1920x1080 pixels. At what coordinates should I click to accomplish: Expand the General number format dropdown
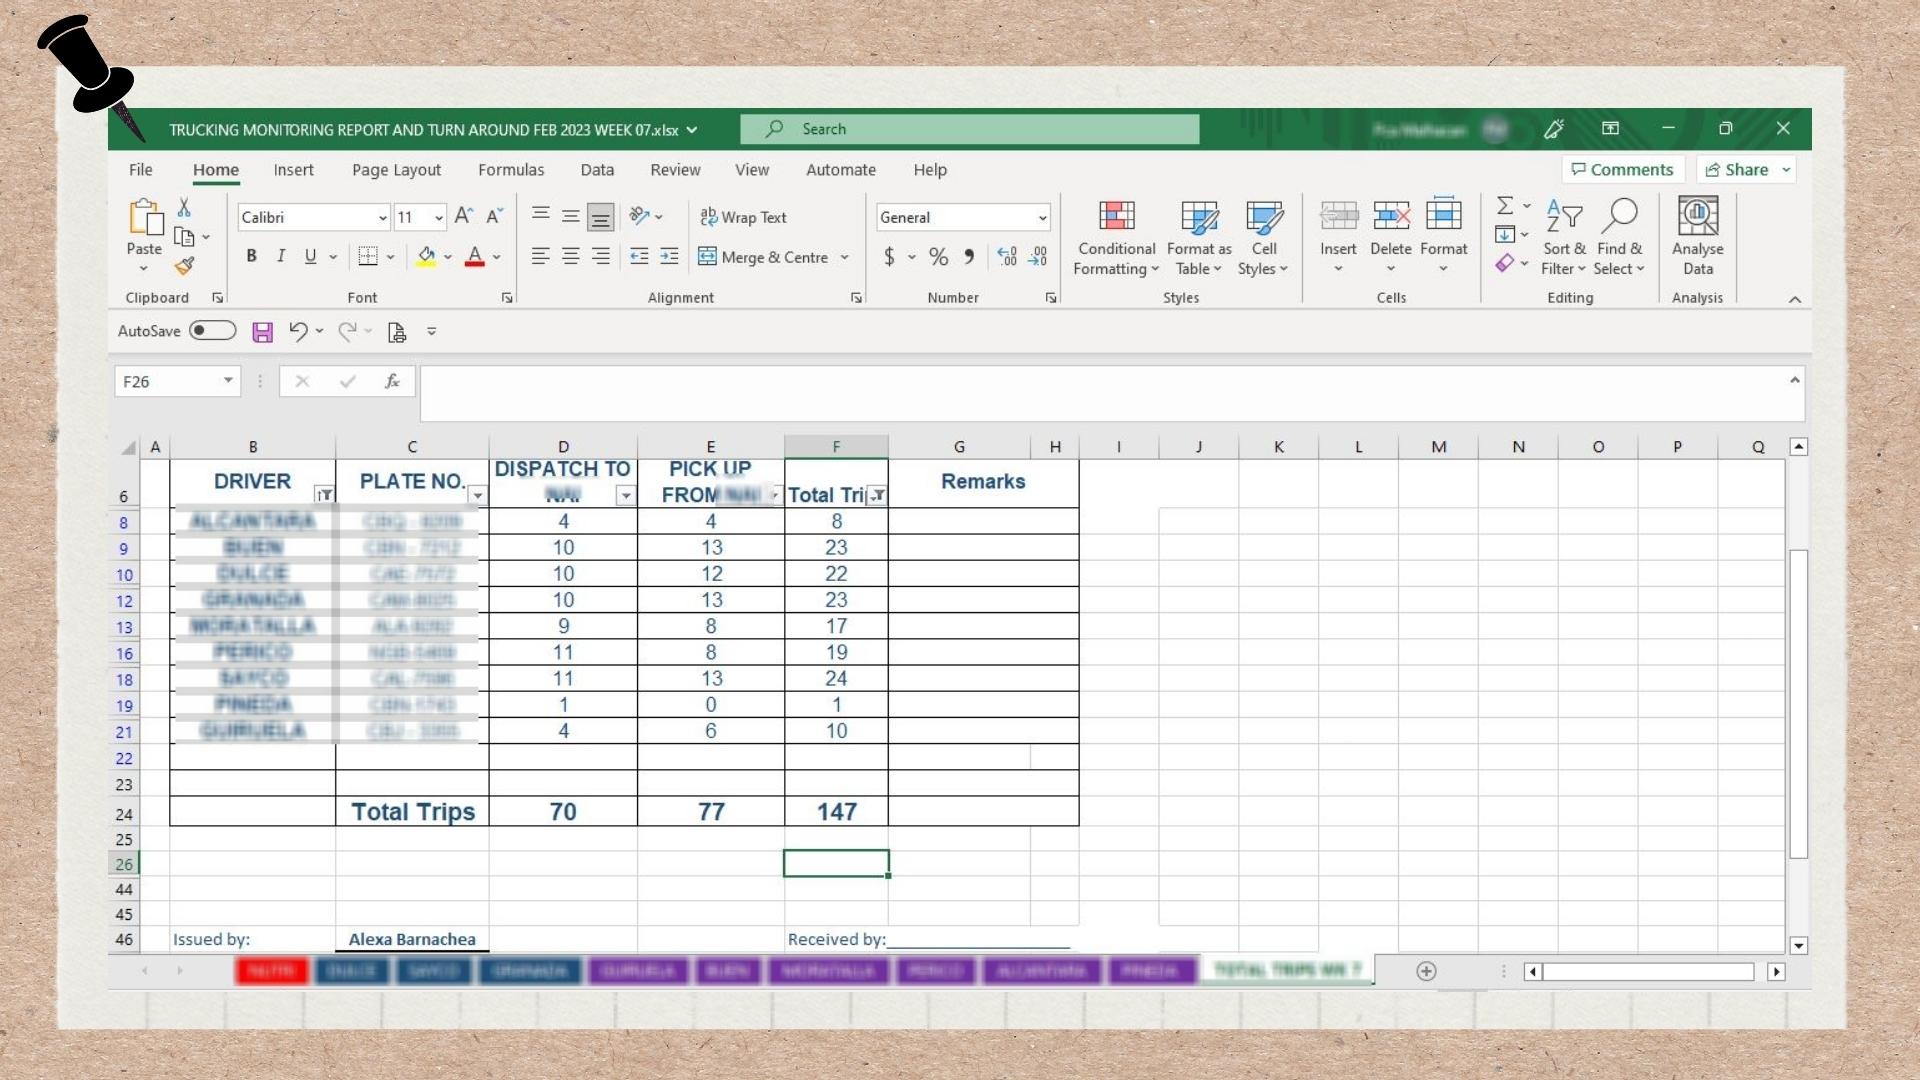click(x=1042, y=218)
